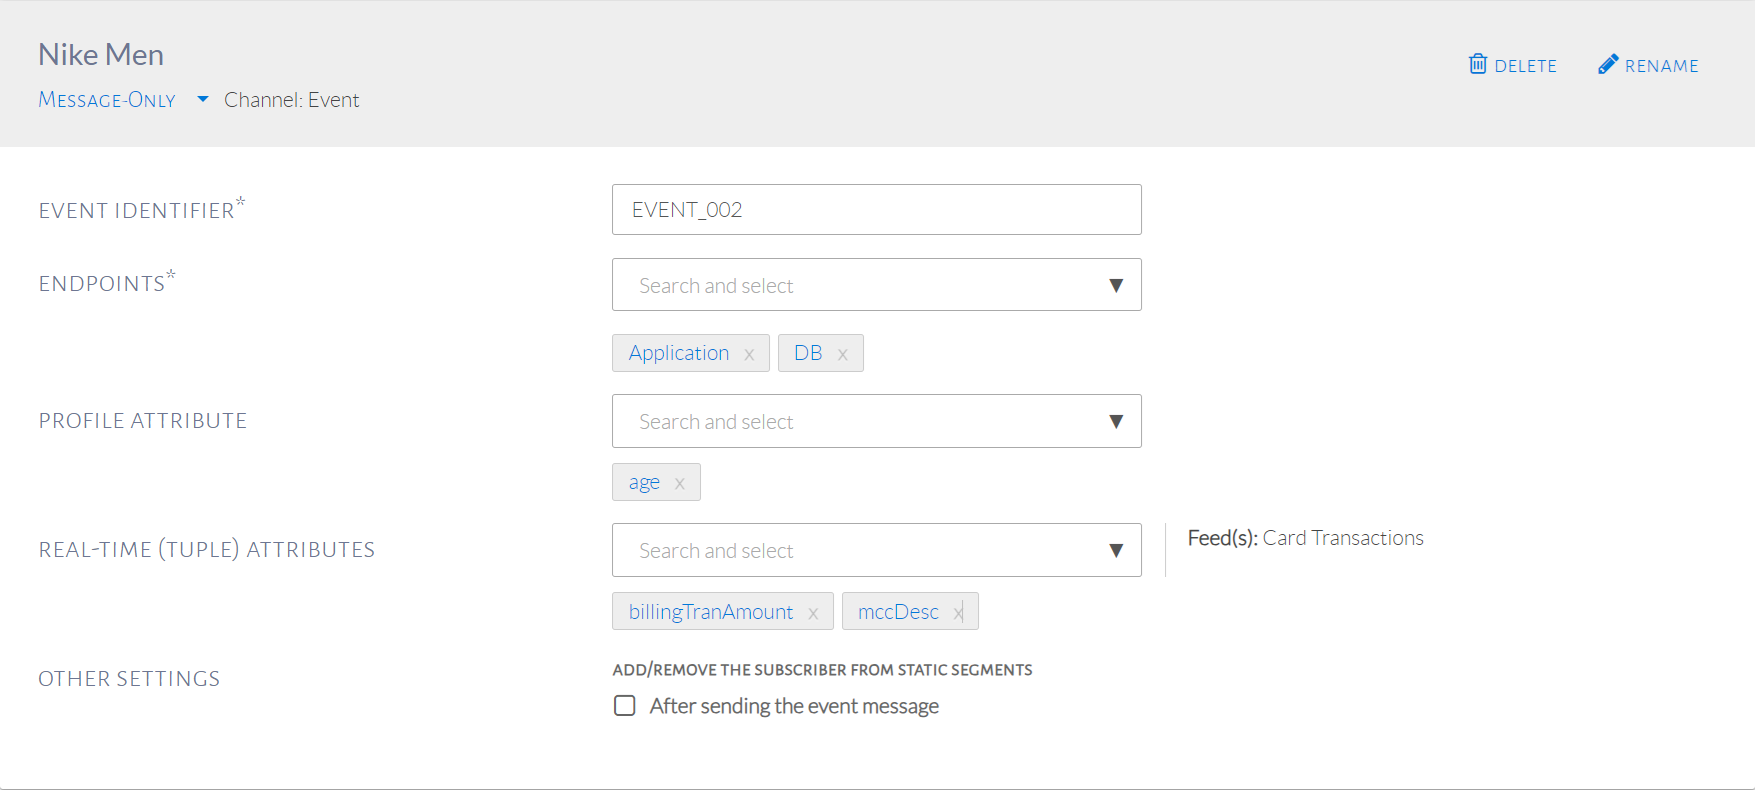This screenshot has width=1755, height=790.
Task: Click the After sending the event message label
Action: [x=794, y=706]
